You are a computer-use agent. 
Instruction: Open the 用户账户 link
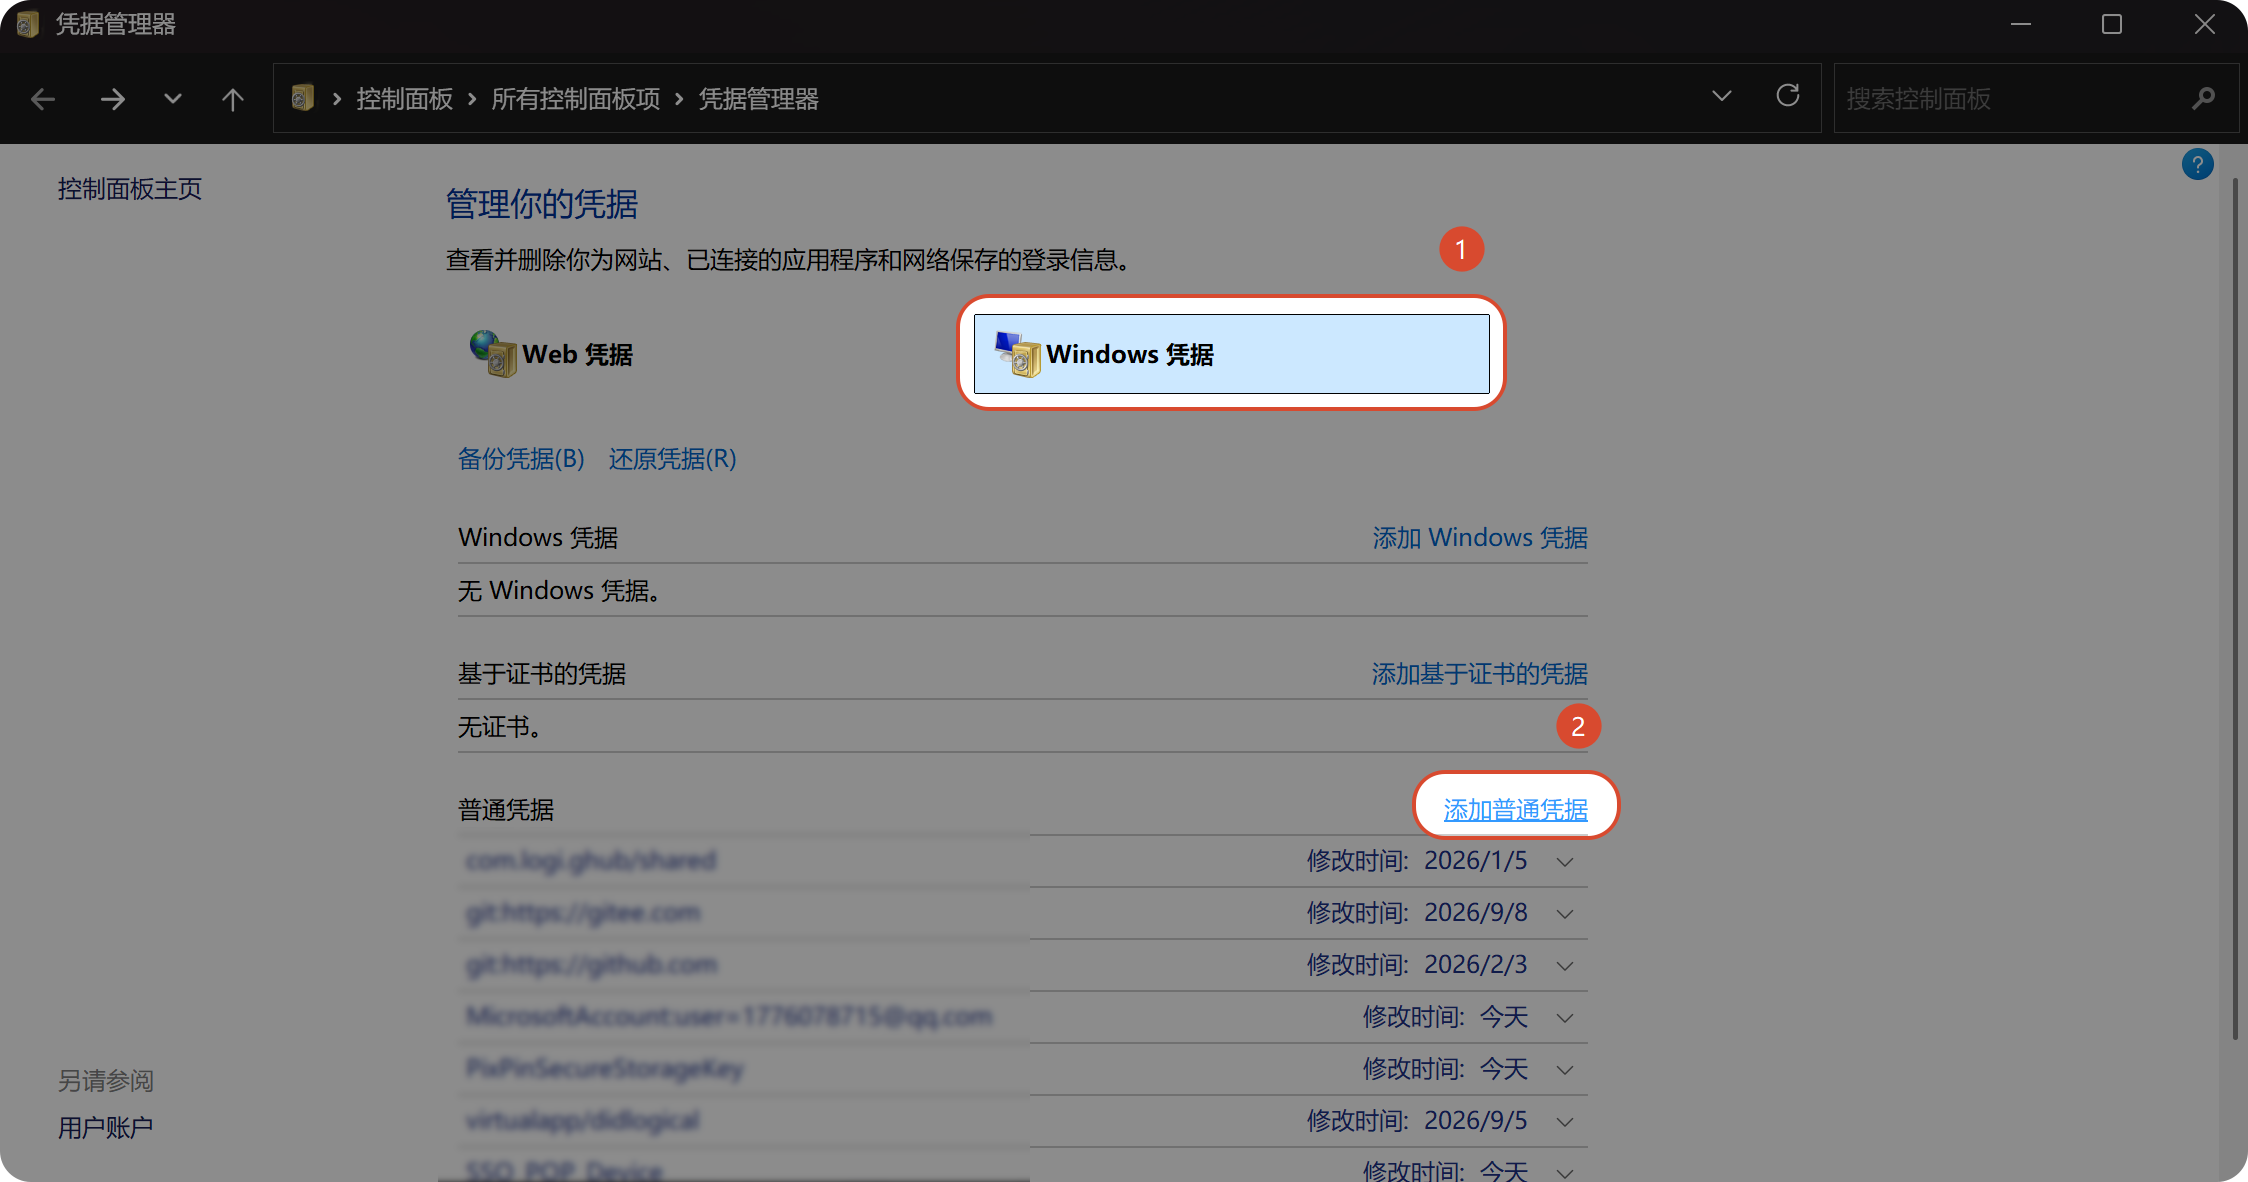tap(105, 1128)
